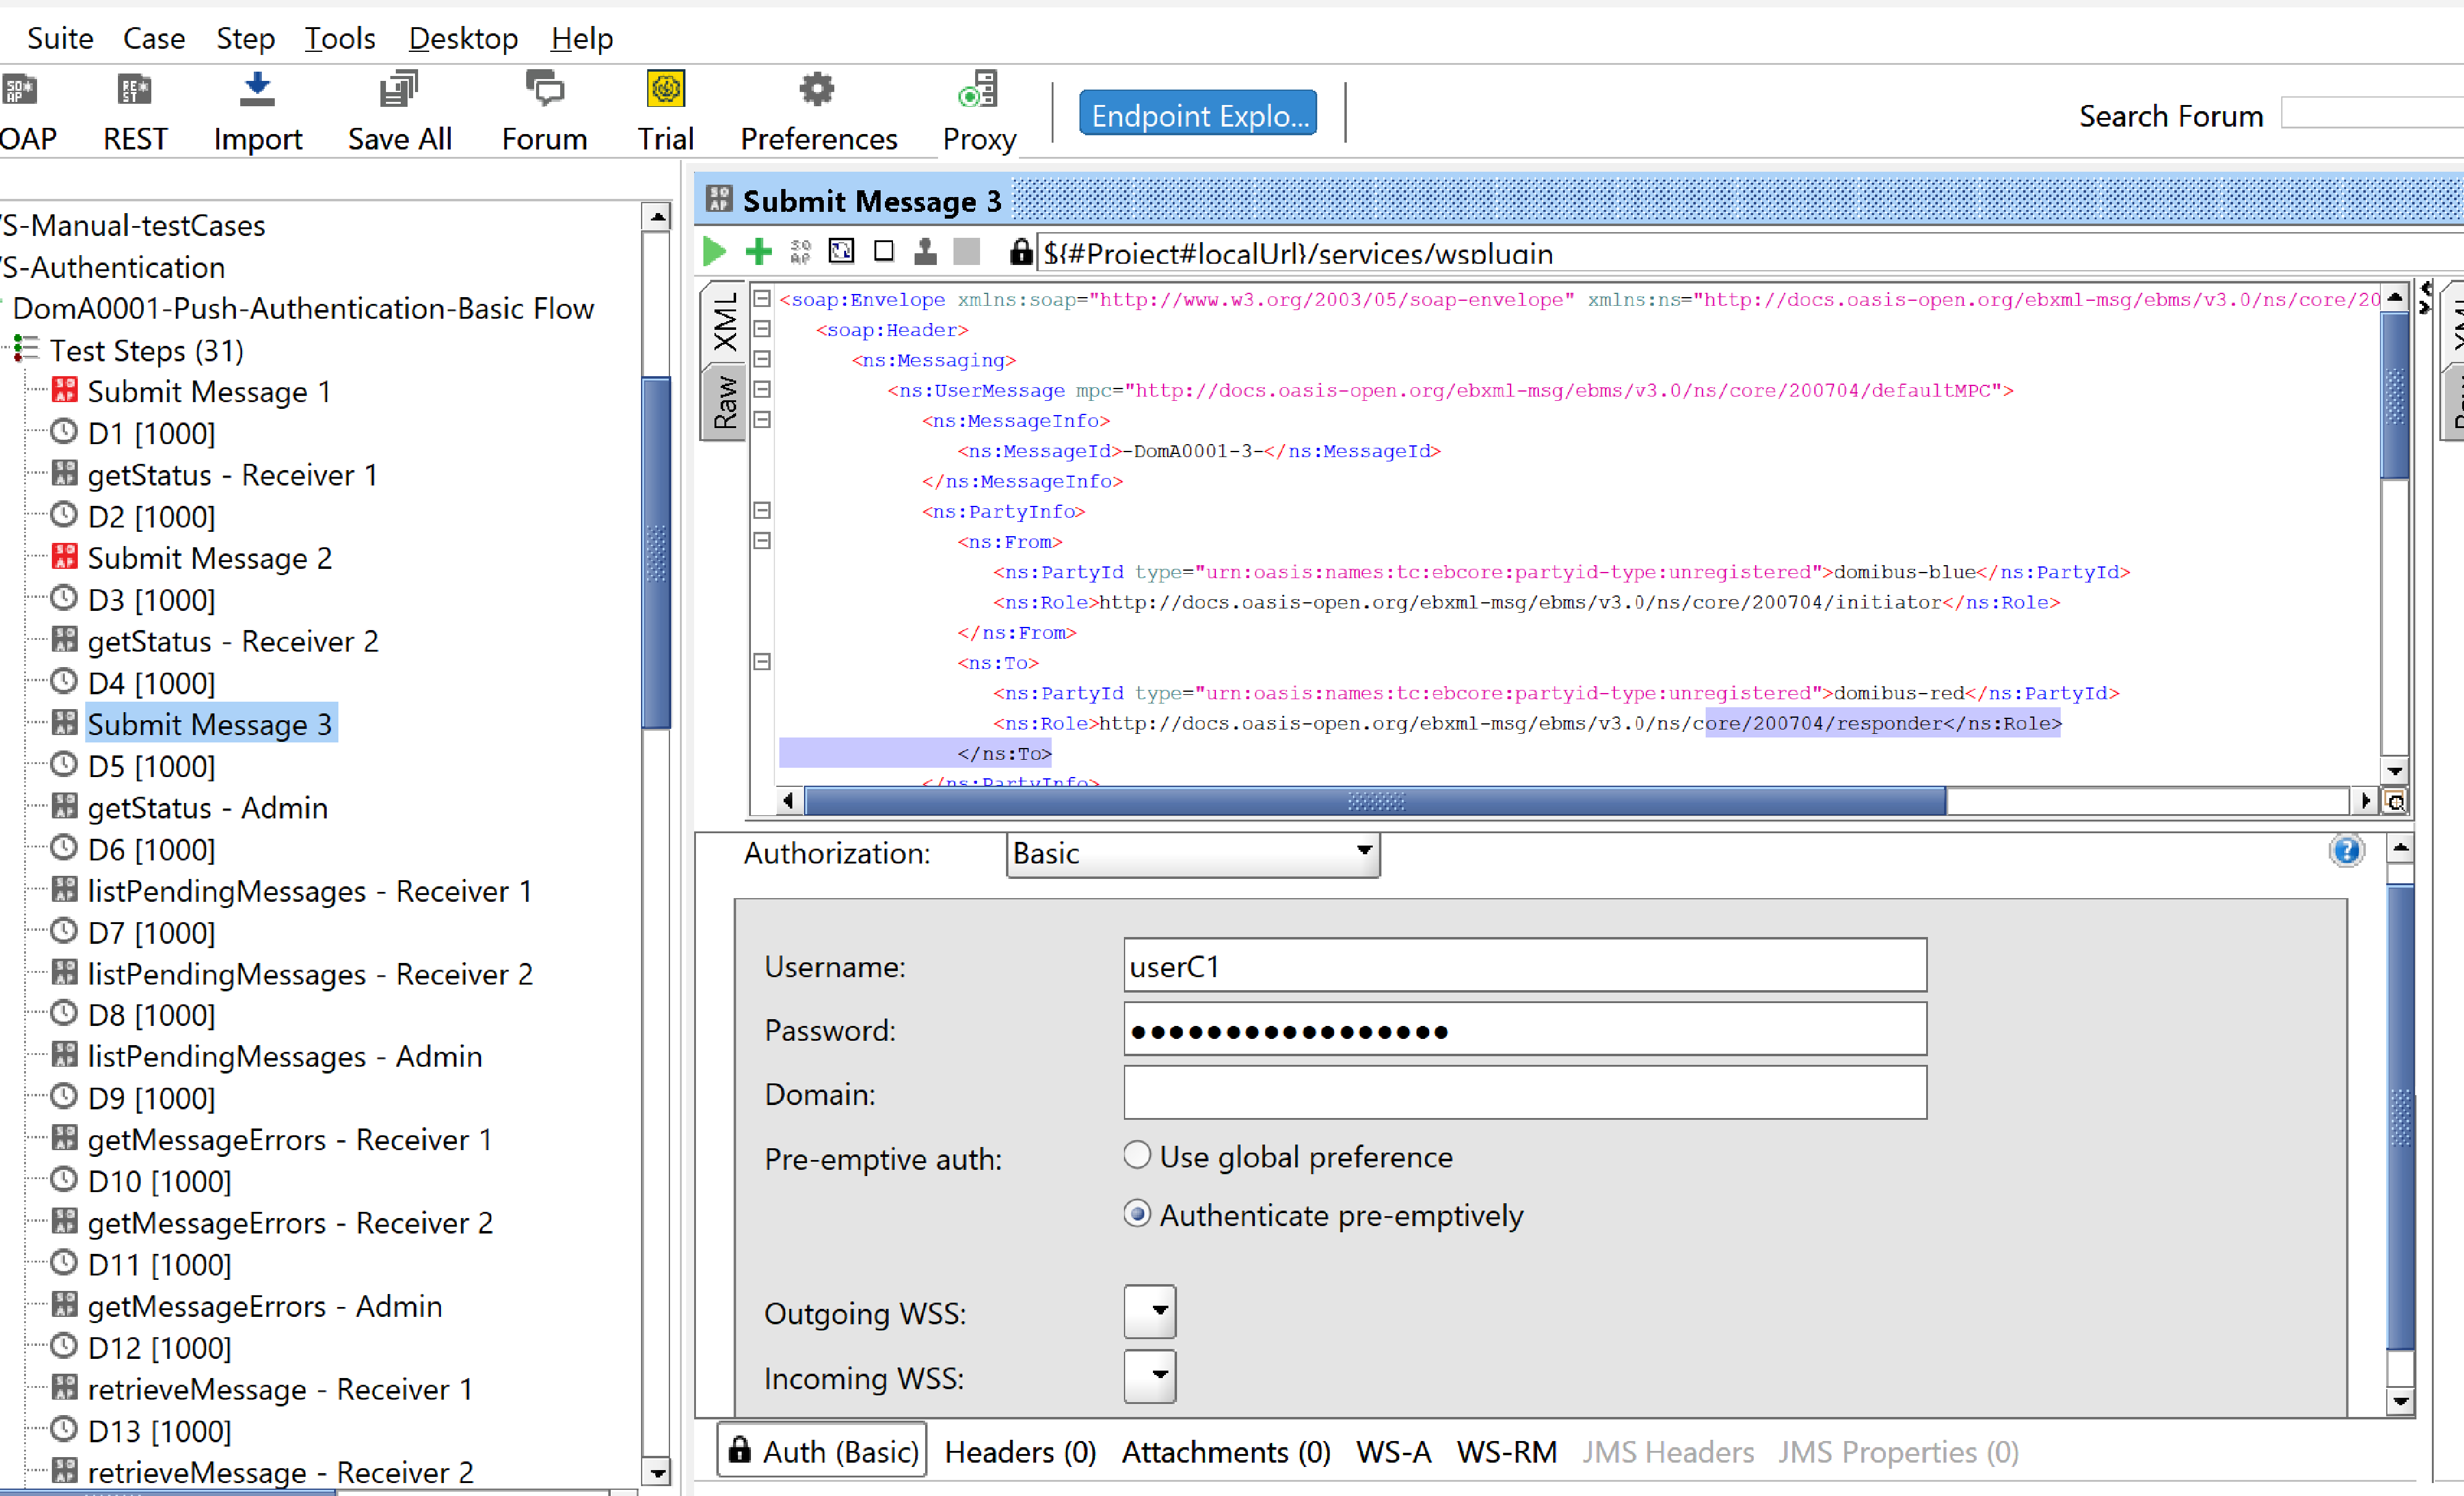Open the Outgoing WSS dropdown

(x=1150, y=1311)
